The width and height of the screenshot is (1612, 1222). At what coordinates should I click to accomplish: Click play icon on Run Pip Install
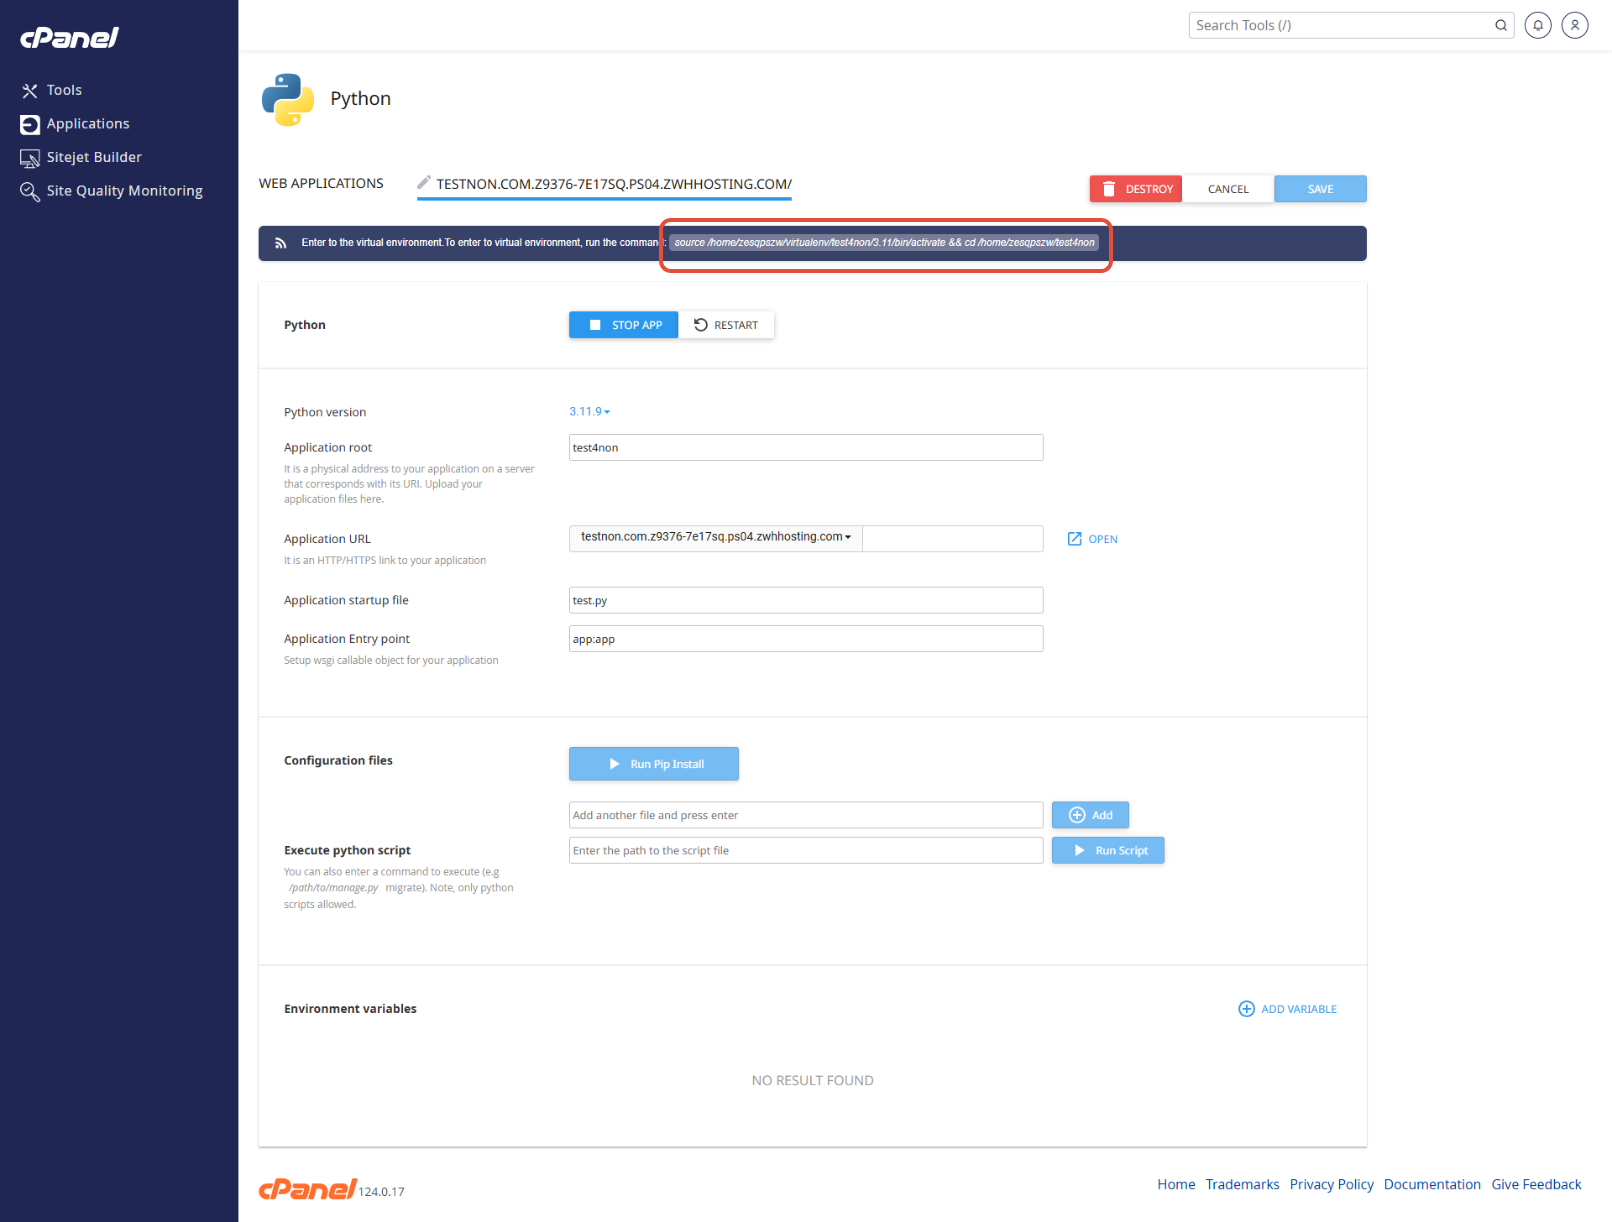(615, 764)
